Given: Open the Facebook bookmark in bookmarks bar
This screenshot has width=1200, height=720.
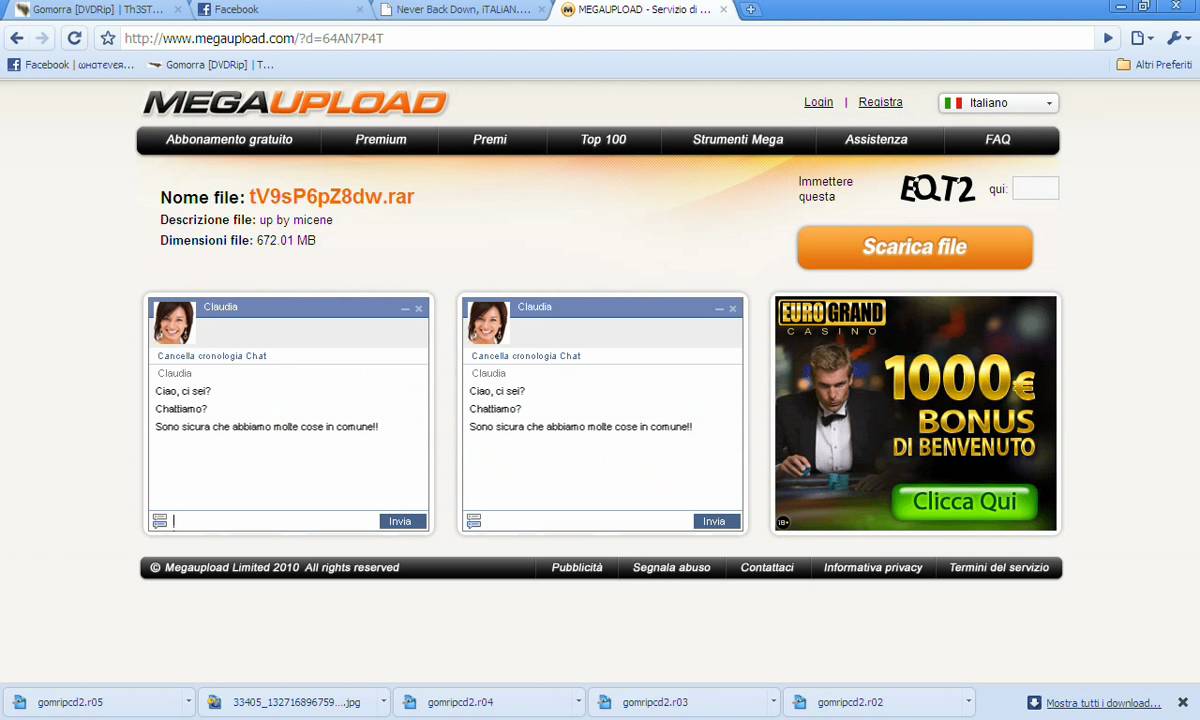Looking at the screenshot, I should [x=71, y=65].
